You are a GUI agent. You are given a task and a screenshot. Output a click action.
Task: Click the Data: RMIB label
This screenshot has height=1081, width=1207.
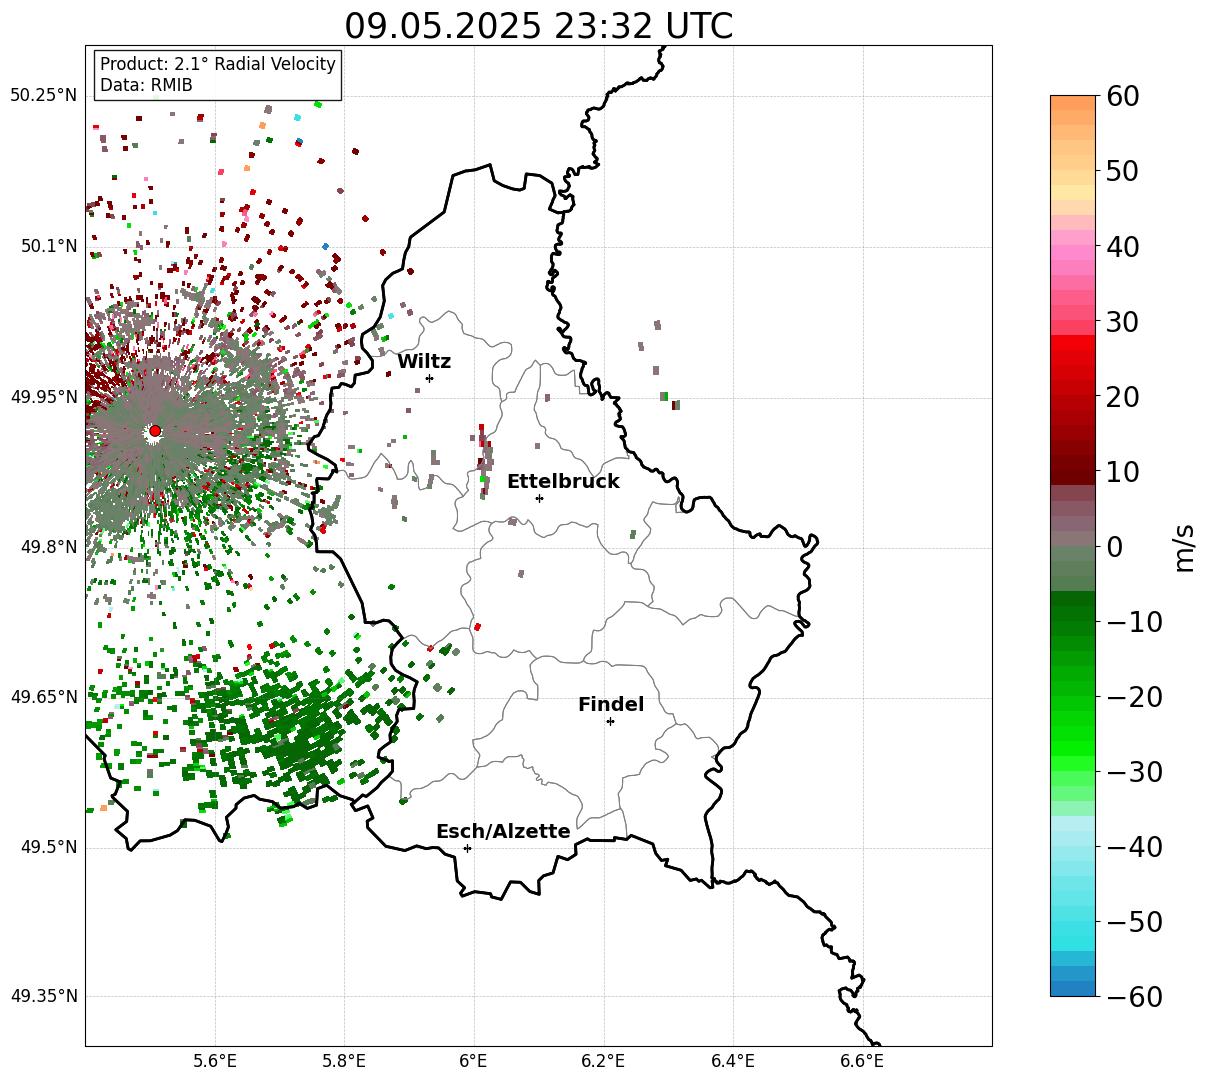pos(146,85)
